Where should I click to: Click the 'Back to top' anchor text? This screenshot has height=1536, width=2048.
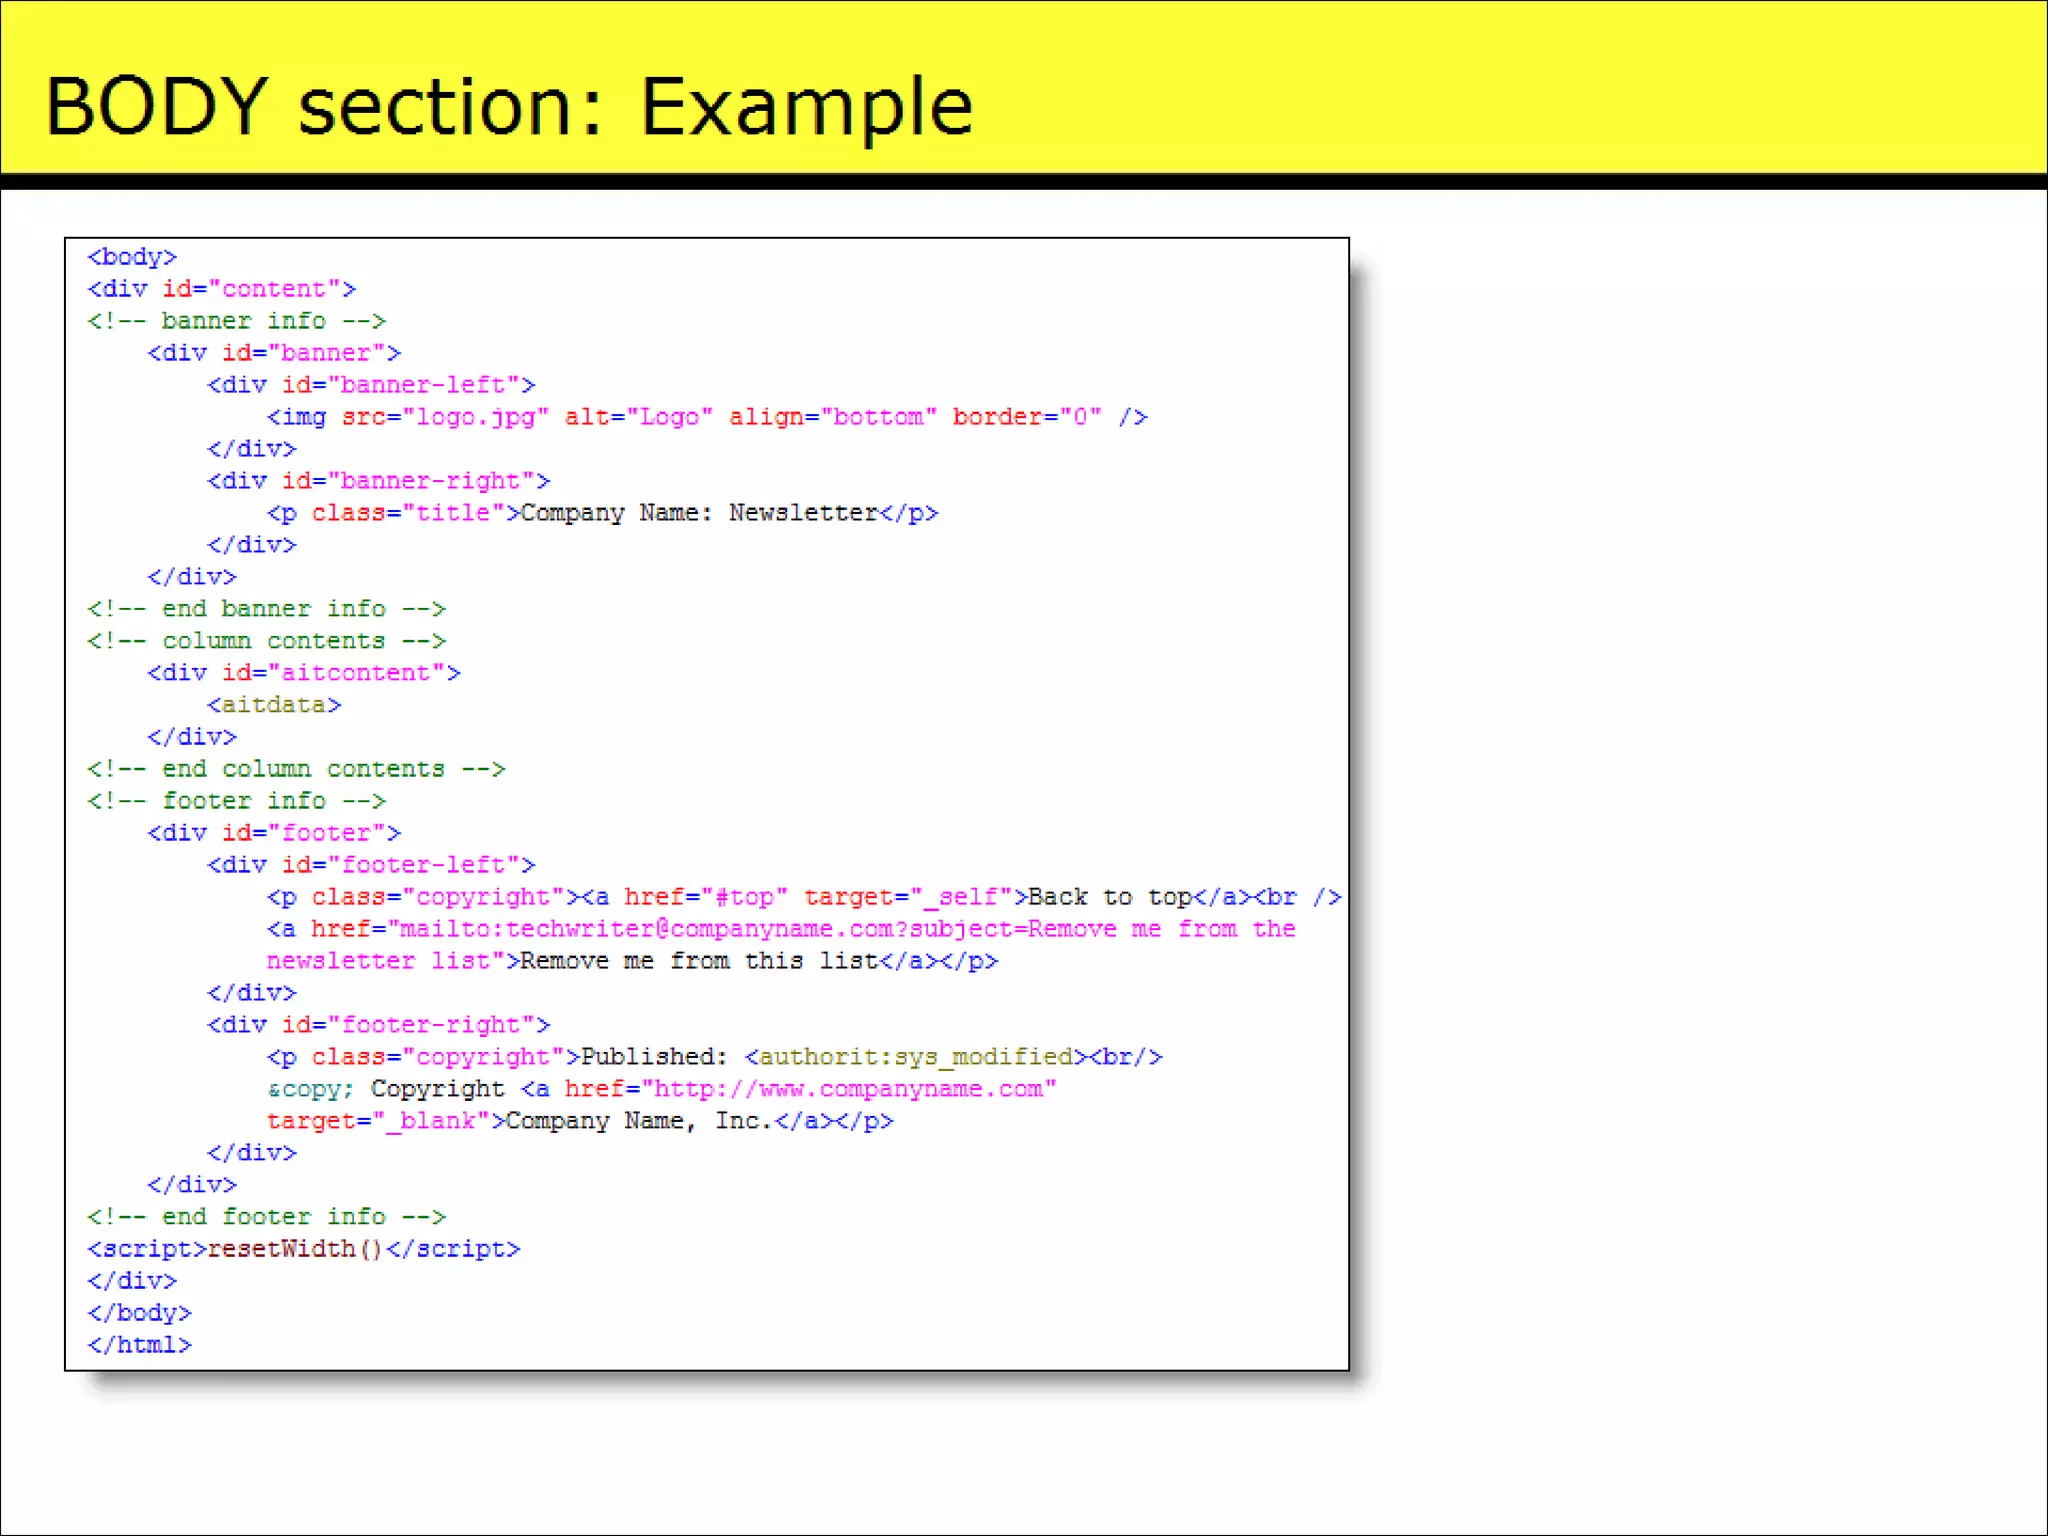coord(1109,897)
